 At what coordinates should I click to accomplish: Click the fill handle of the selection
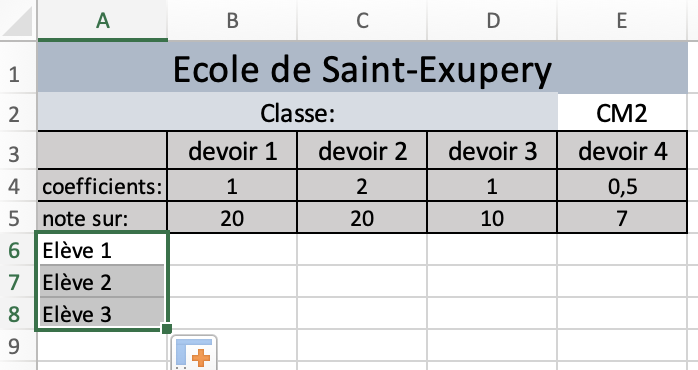167,329
